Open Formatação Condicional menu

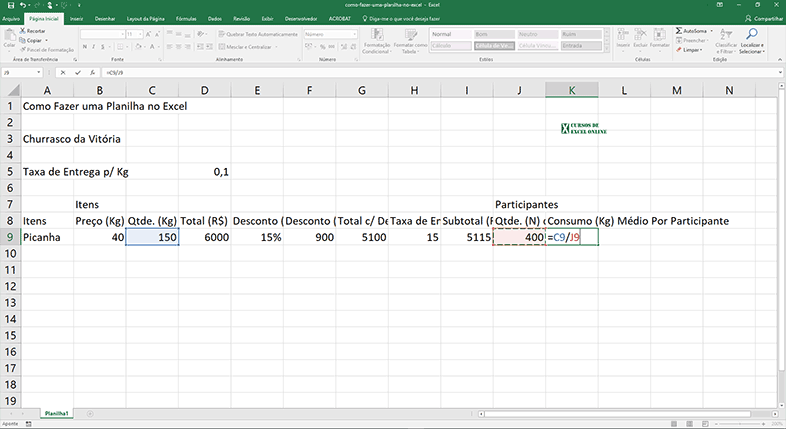pyautogui.click(x=376, y=41)
